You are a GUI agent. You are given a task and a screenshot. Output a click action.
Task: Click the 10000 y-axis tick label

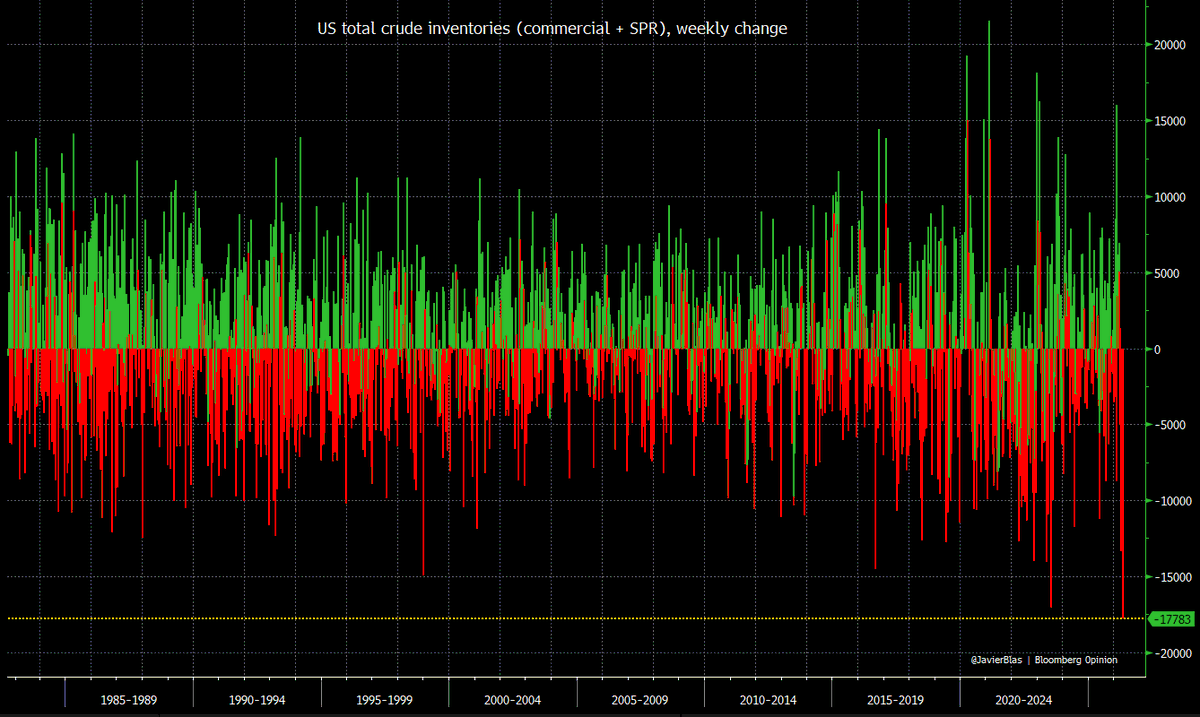coord(1169,197)
